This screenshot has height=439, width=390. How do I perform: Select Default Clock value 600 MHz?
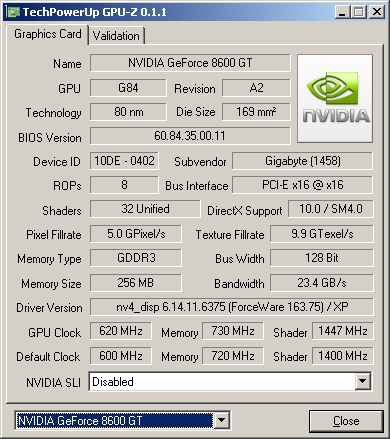(x=121, y=356)
